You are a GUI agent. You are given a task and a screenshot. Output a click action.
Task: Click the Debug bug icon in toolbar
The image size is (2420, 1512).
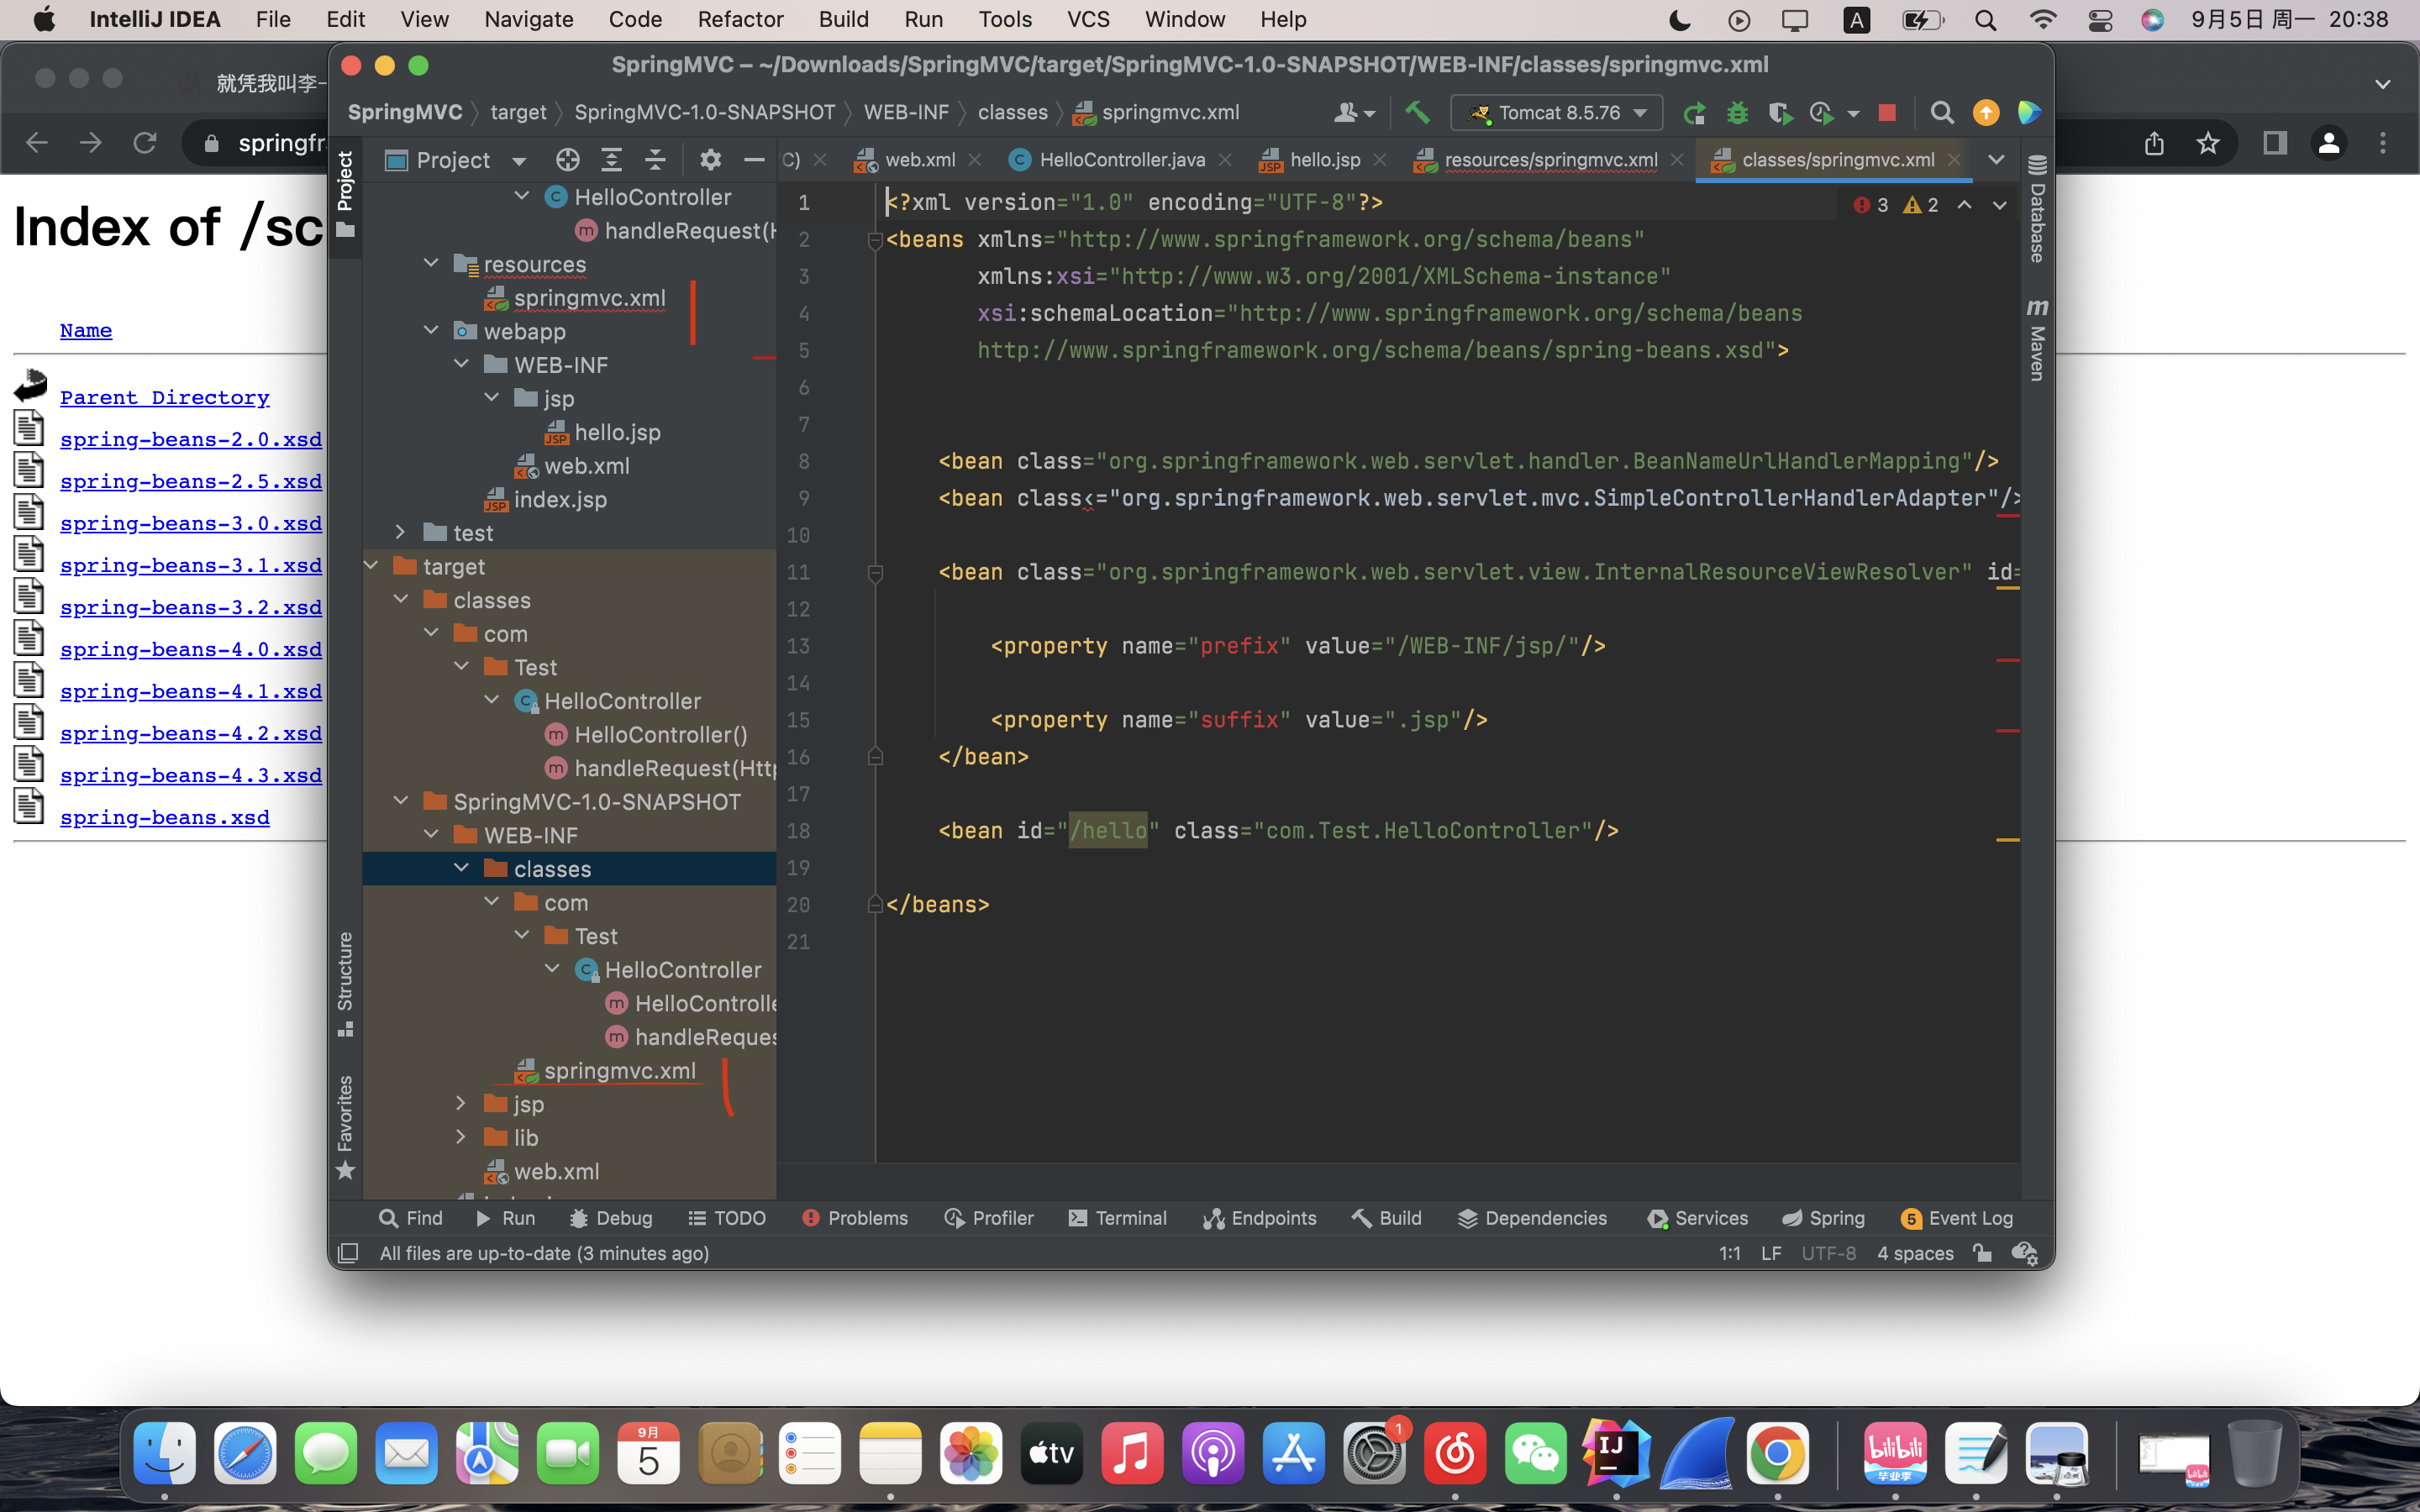click(1737, 113)
